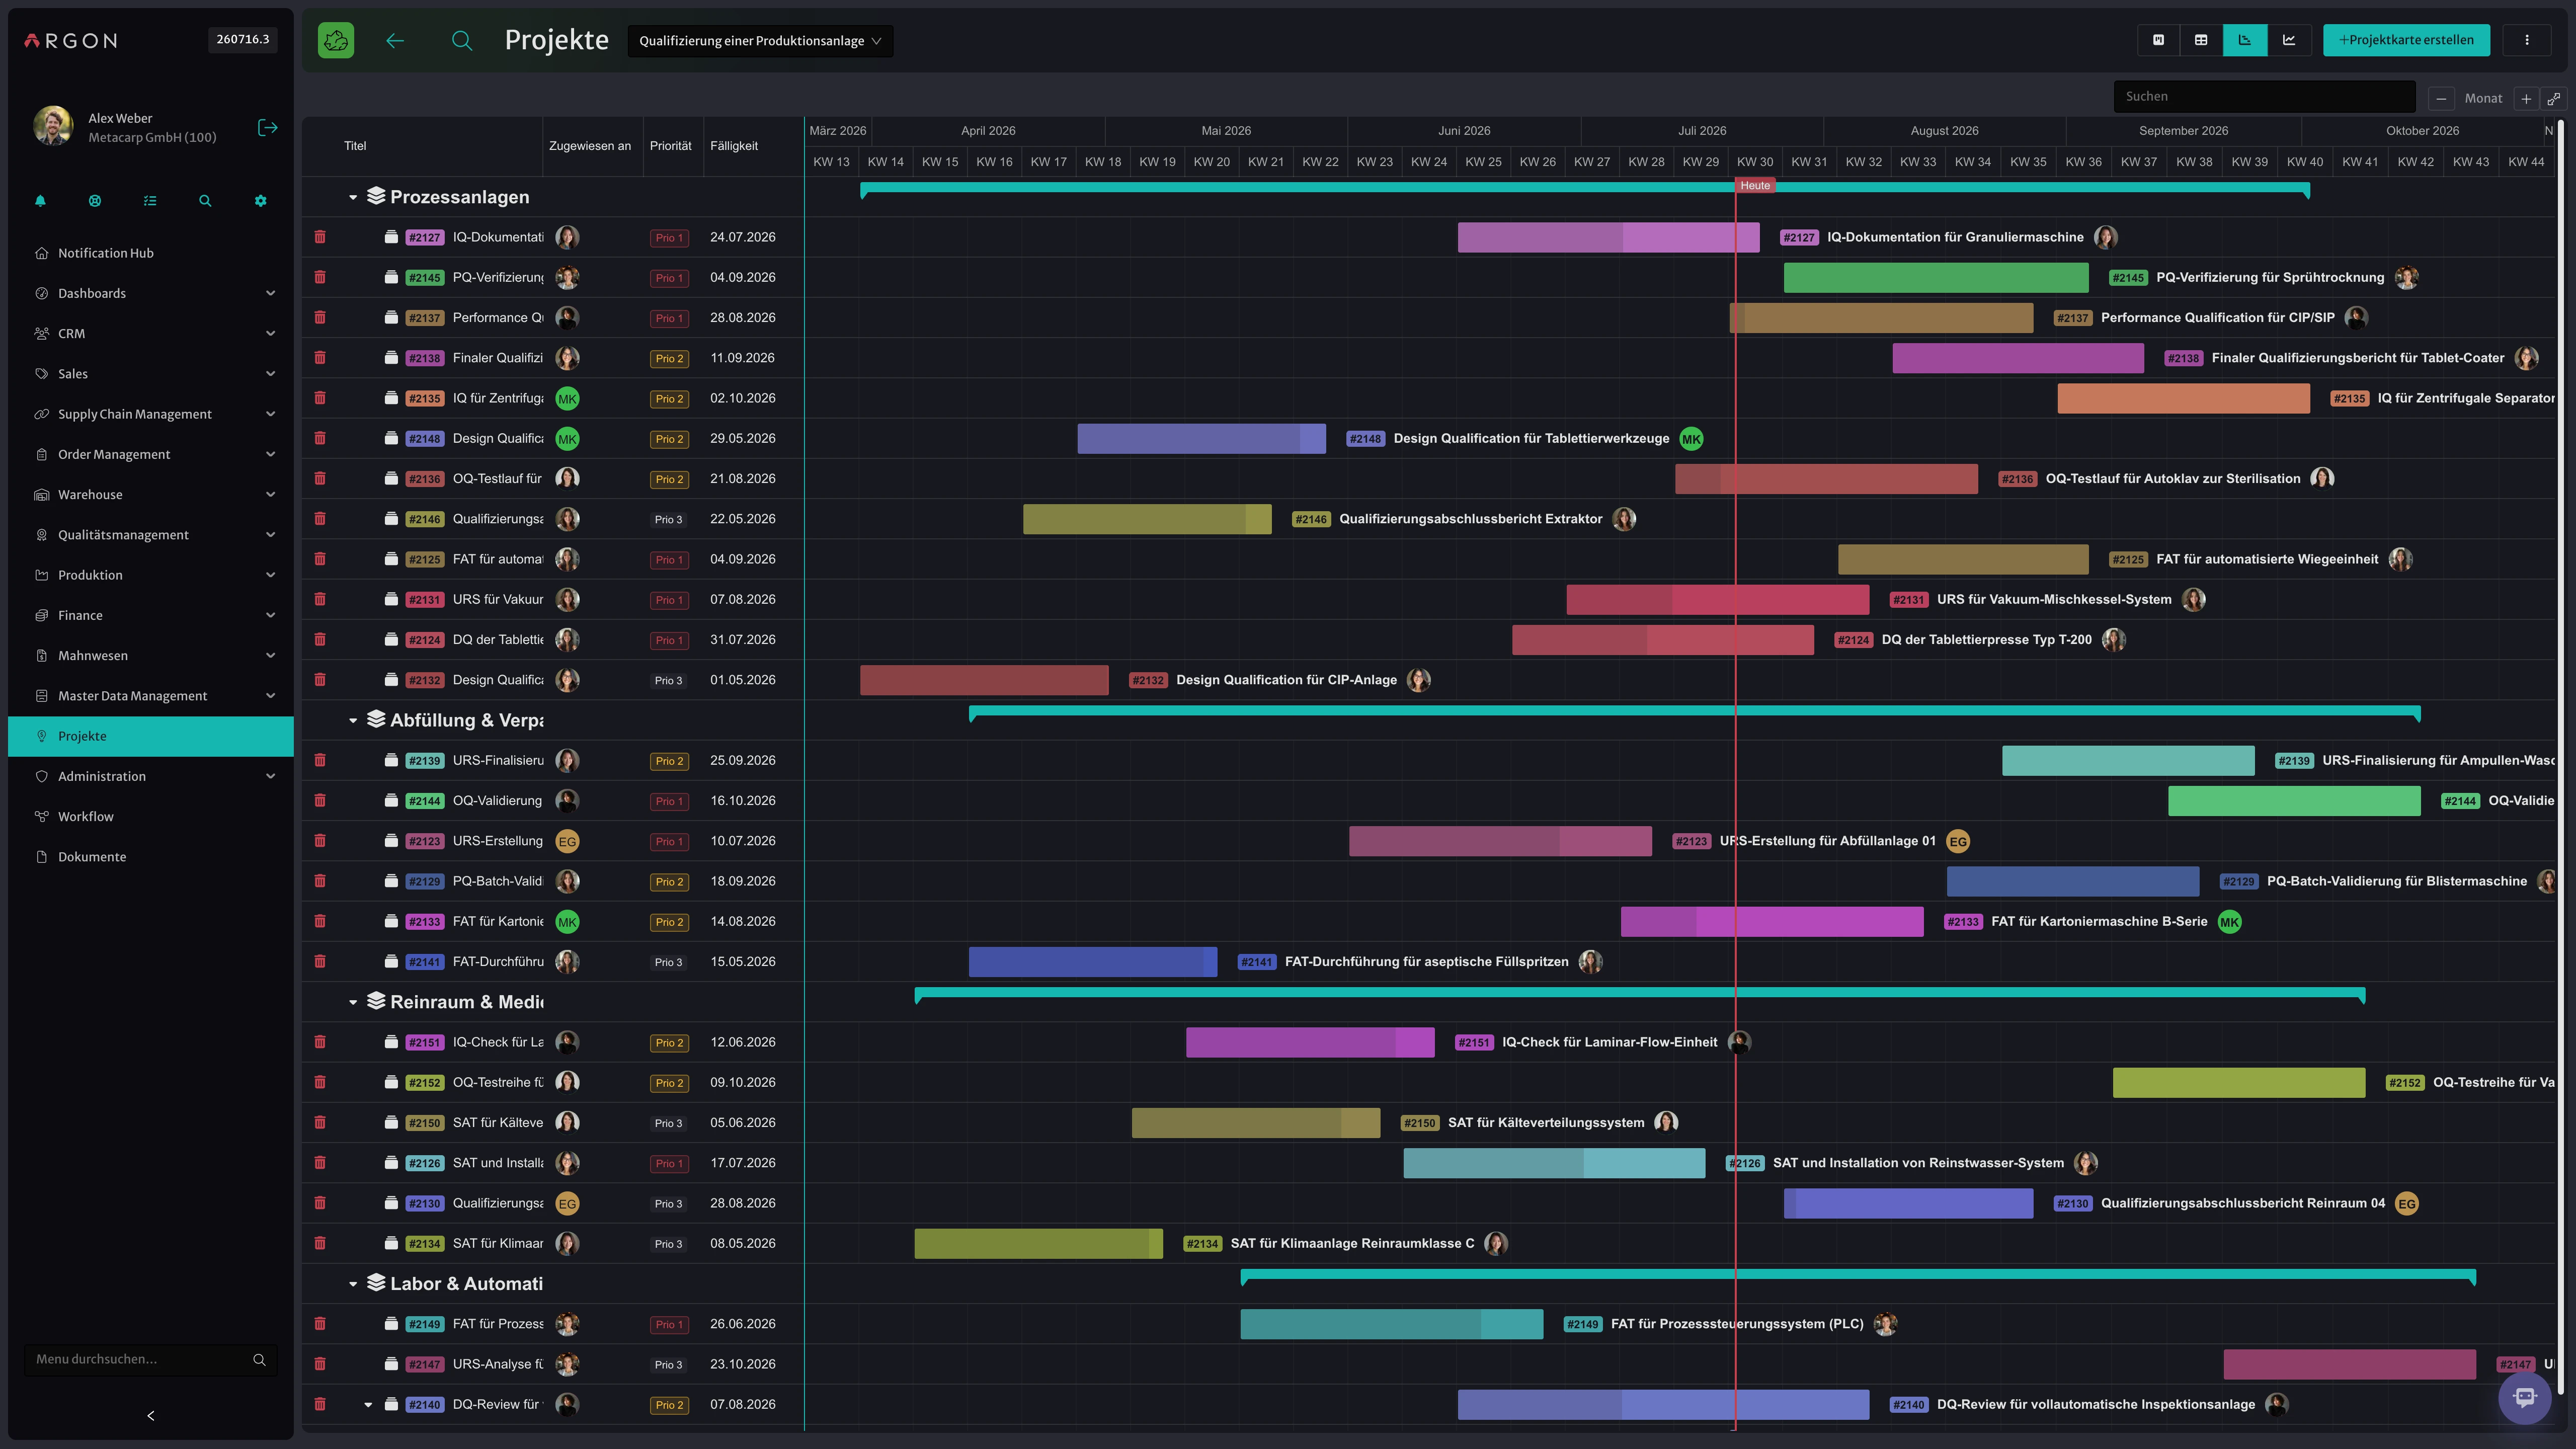This screenshot has height=1449, width=2576.
Task: Click trash icon for #2131 URS für Vakuum
Action: 320,599
